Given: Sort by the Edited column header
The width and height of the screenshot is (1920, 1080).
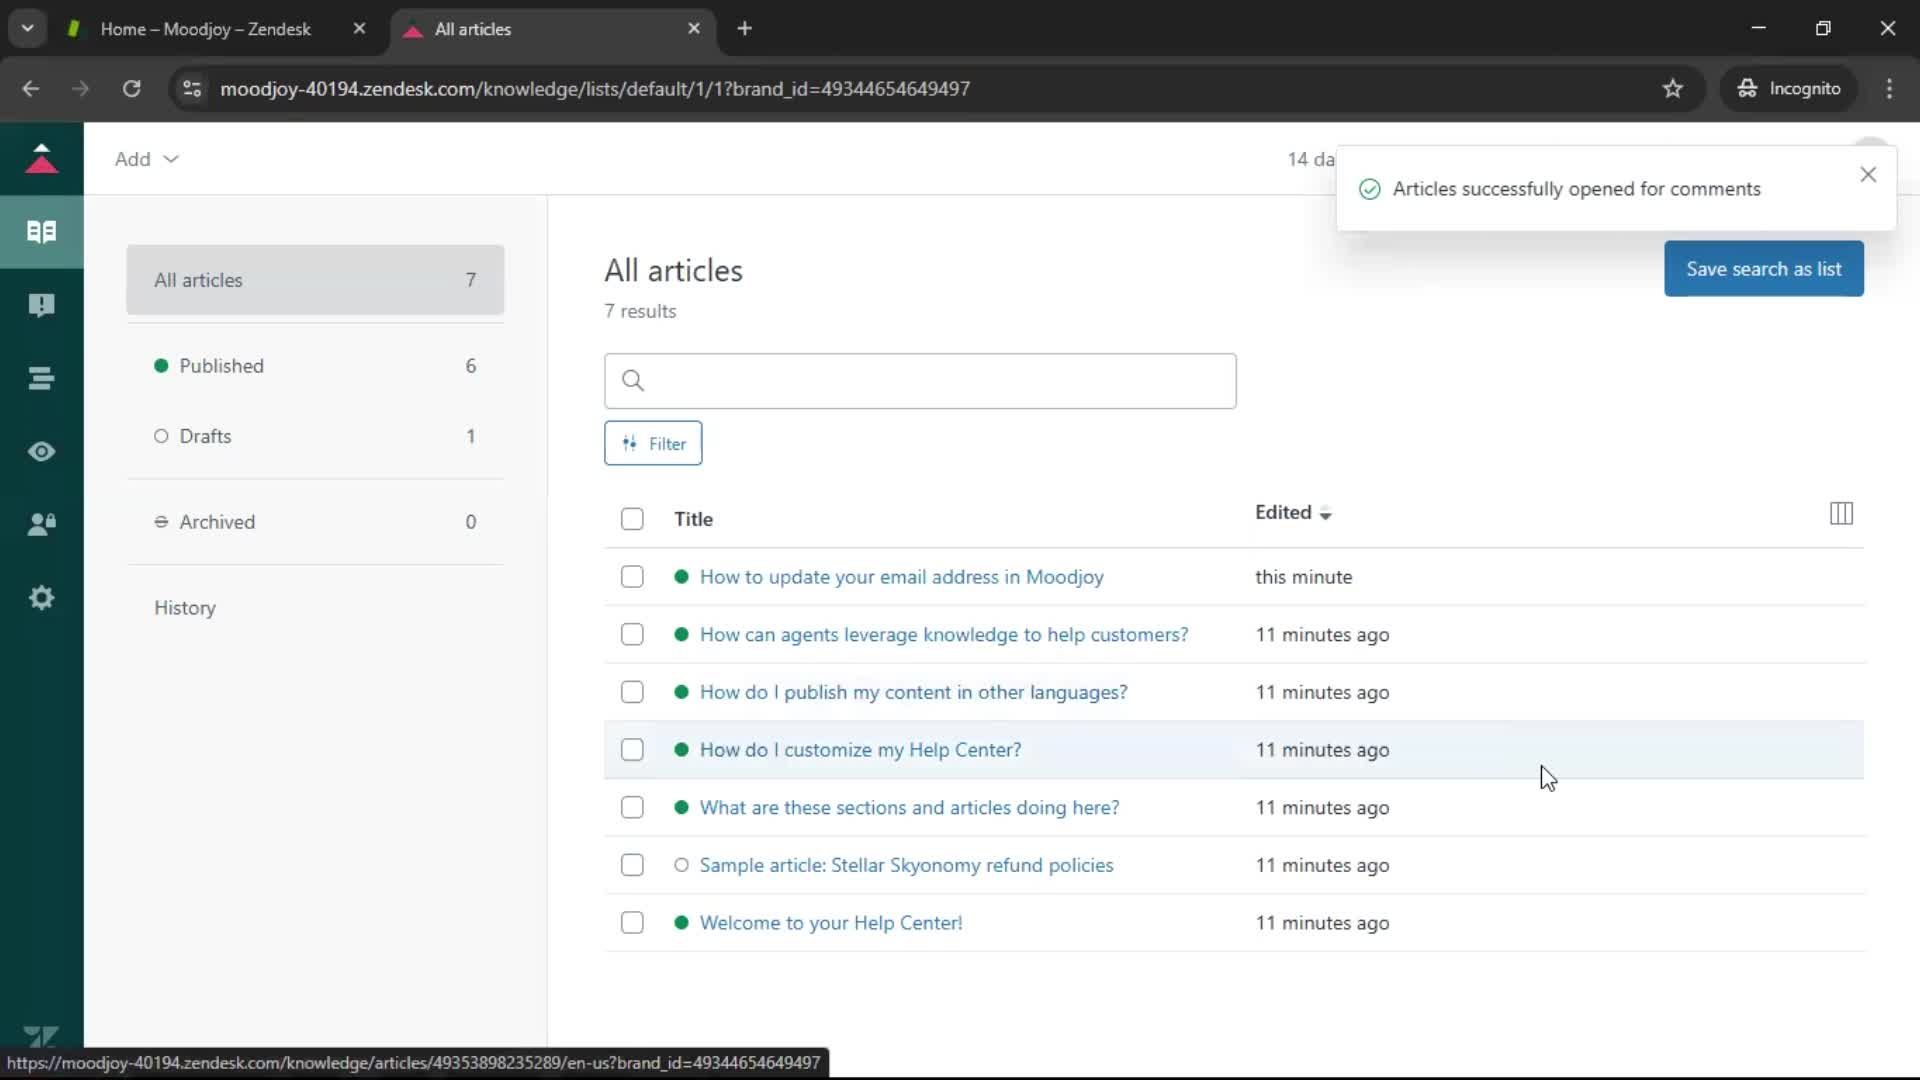Looking at the screenshot, I should pos(1293,513).
